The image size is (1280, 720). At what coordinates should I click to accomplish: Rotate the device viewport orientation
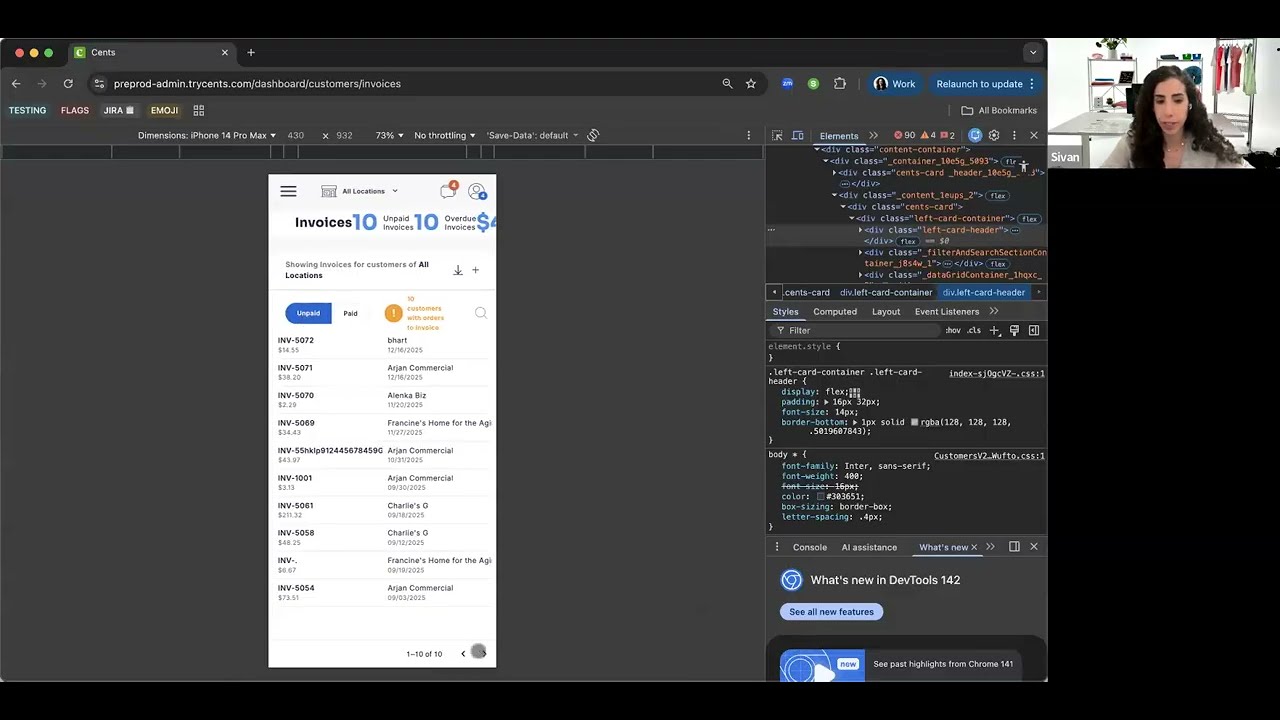coord(593,135)
